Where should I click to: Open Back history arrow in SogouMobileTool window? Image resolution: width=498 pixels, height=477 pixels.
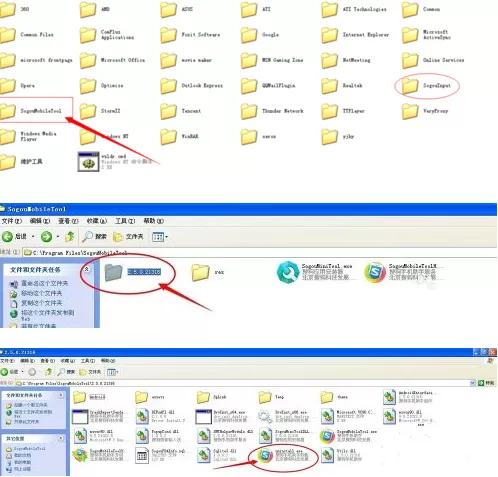point(33,237)
